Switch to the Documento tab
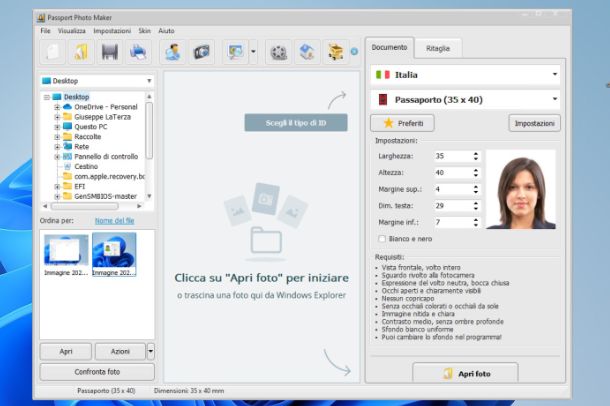 (389, 47)
